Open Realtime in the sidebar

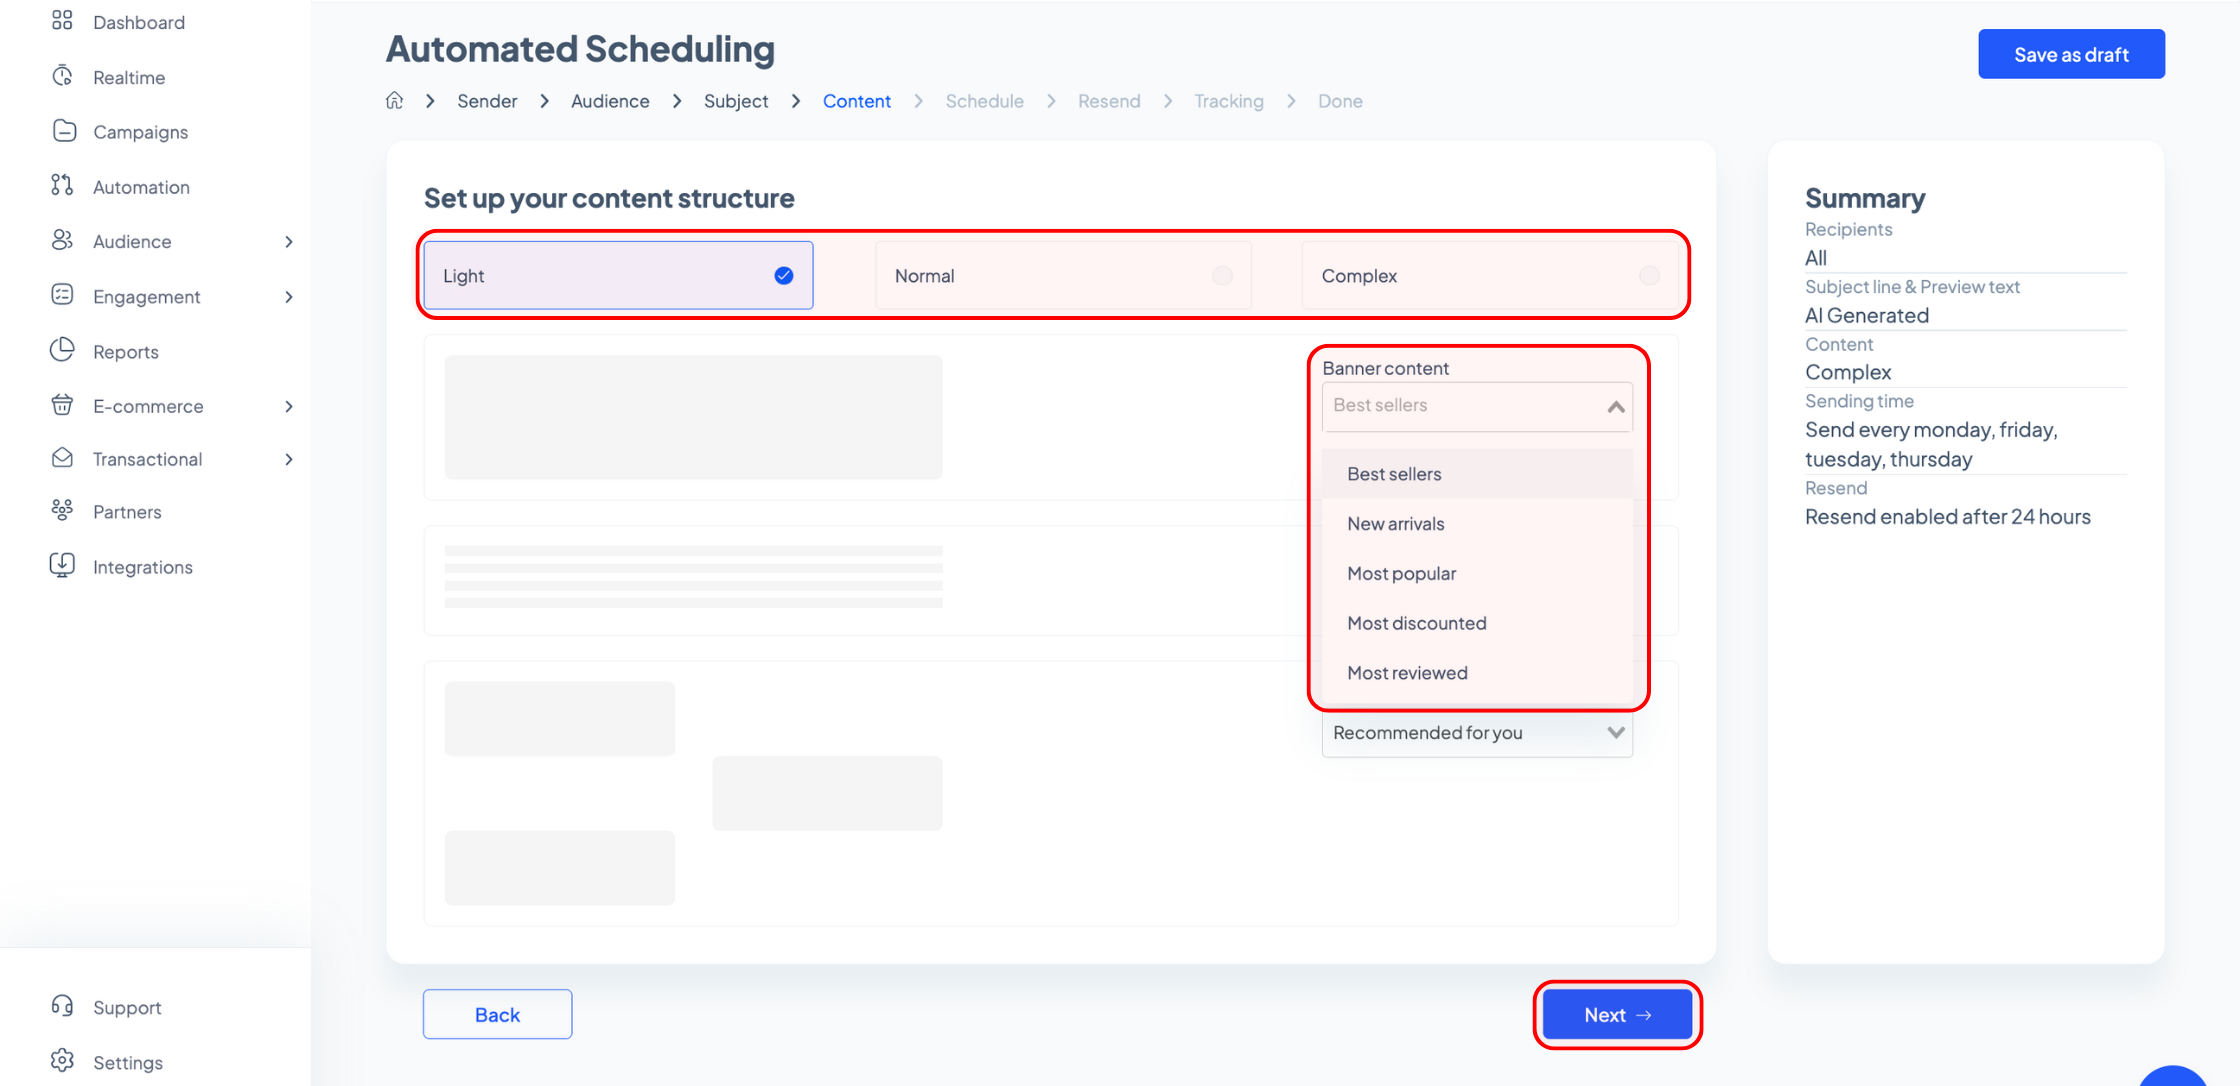[x=129, y=77]
